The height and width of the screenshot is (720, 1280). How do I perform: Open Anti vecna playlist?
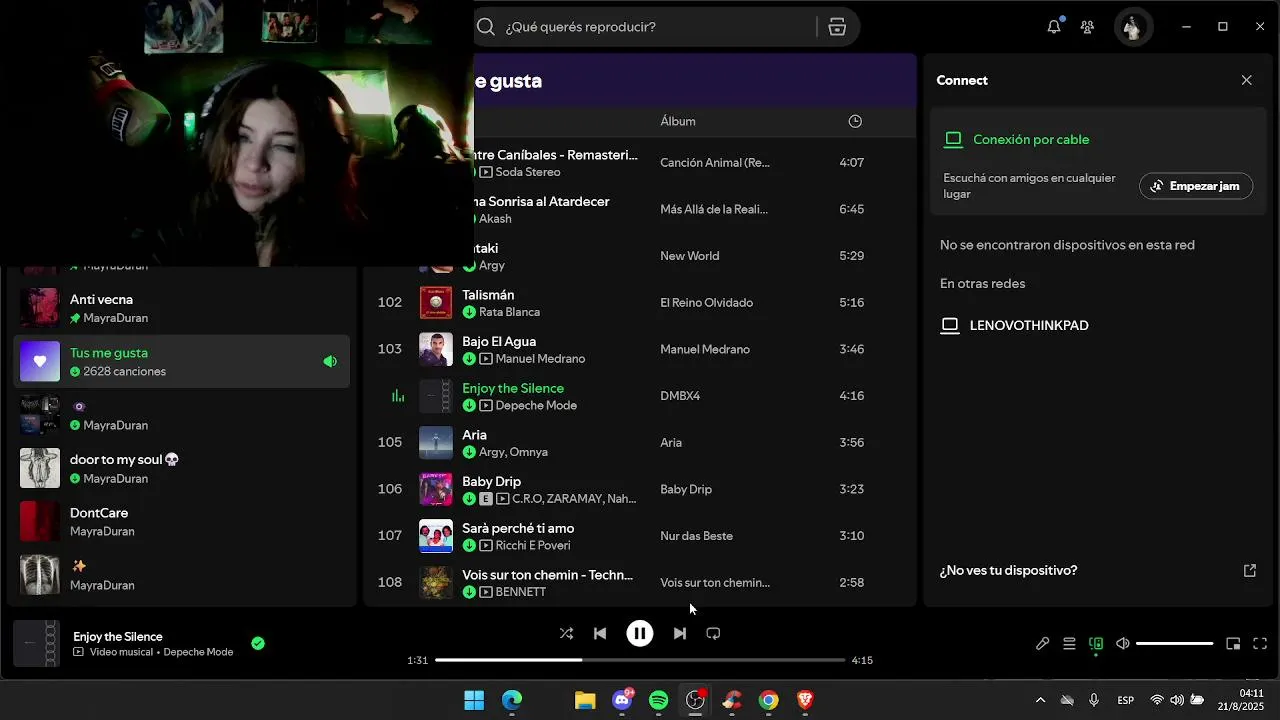pos(182,308)
